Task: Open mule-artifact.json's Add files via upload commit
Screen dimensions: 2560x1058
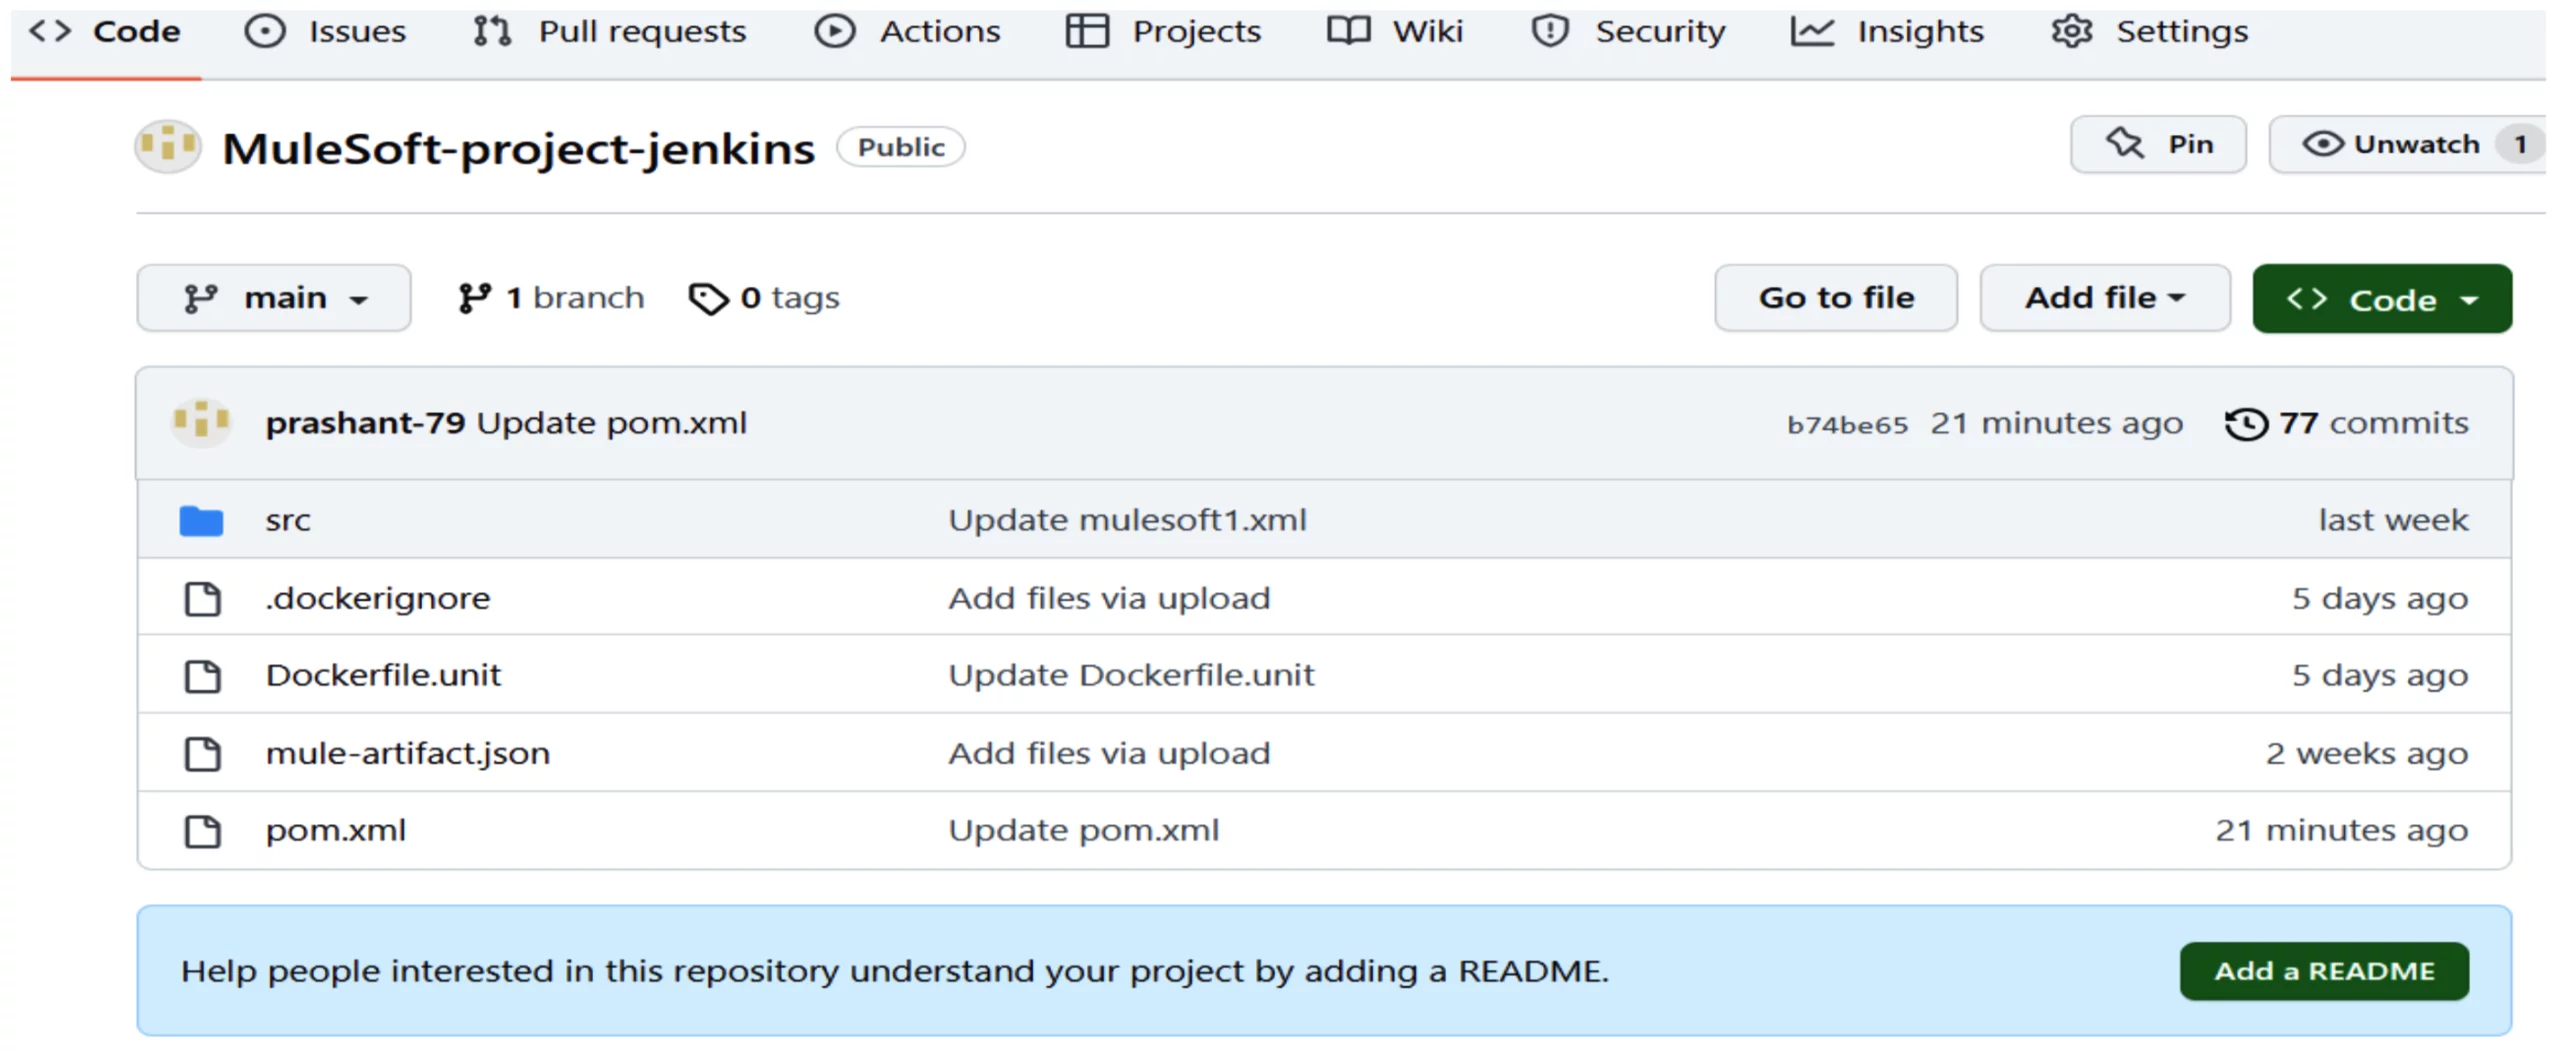Action: (x=1109, y=753)
